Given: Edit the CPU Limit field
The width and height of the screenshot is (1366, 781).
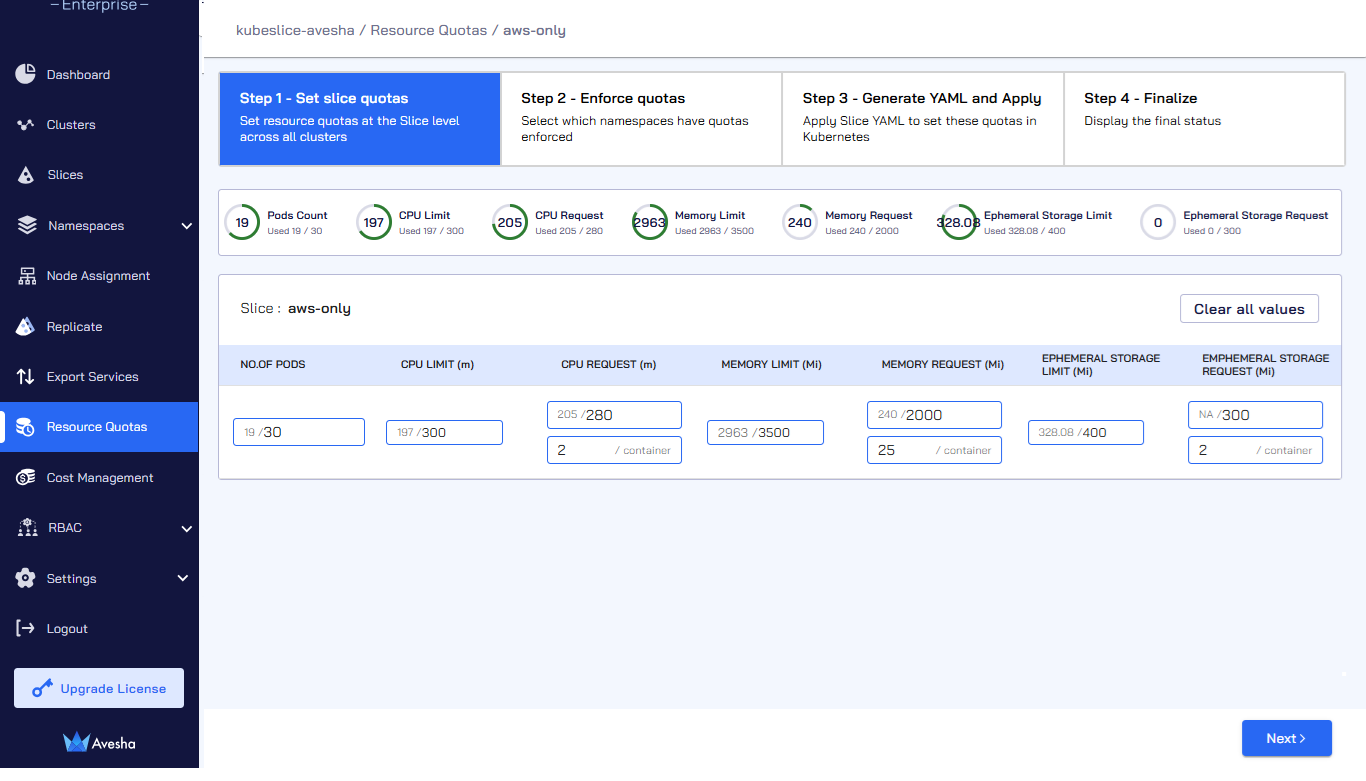Looking at the screenshot, I should 444,432.
